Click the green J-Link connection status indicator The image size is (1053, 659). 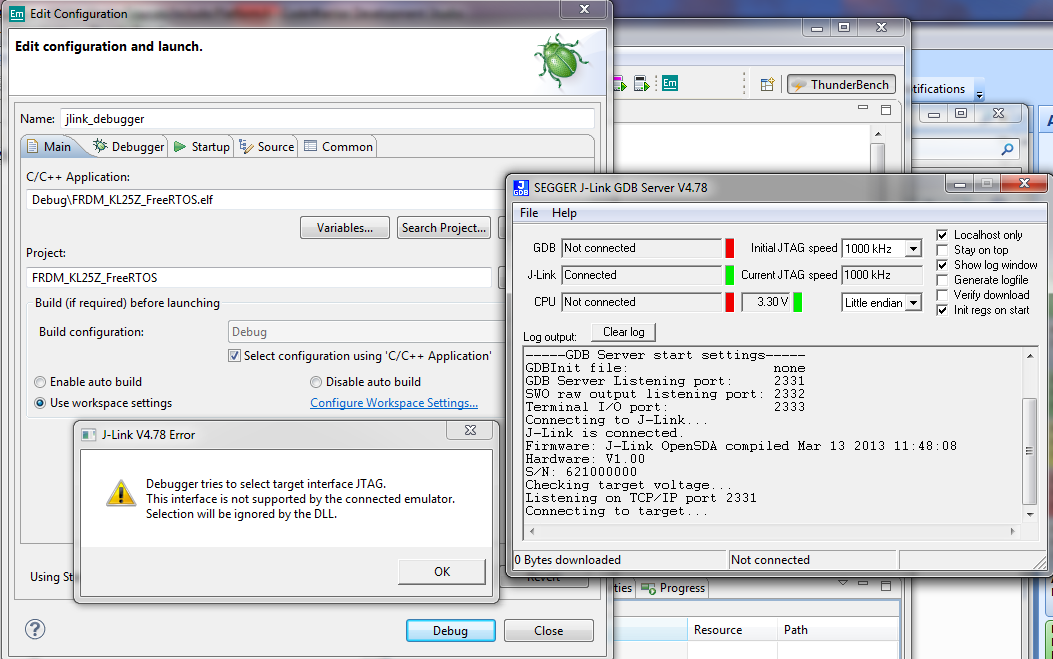click(x=729, y=275)
